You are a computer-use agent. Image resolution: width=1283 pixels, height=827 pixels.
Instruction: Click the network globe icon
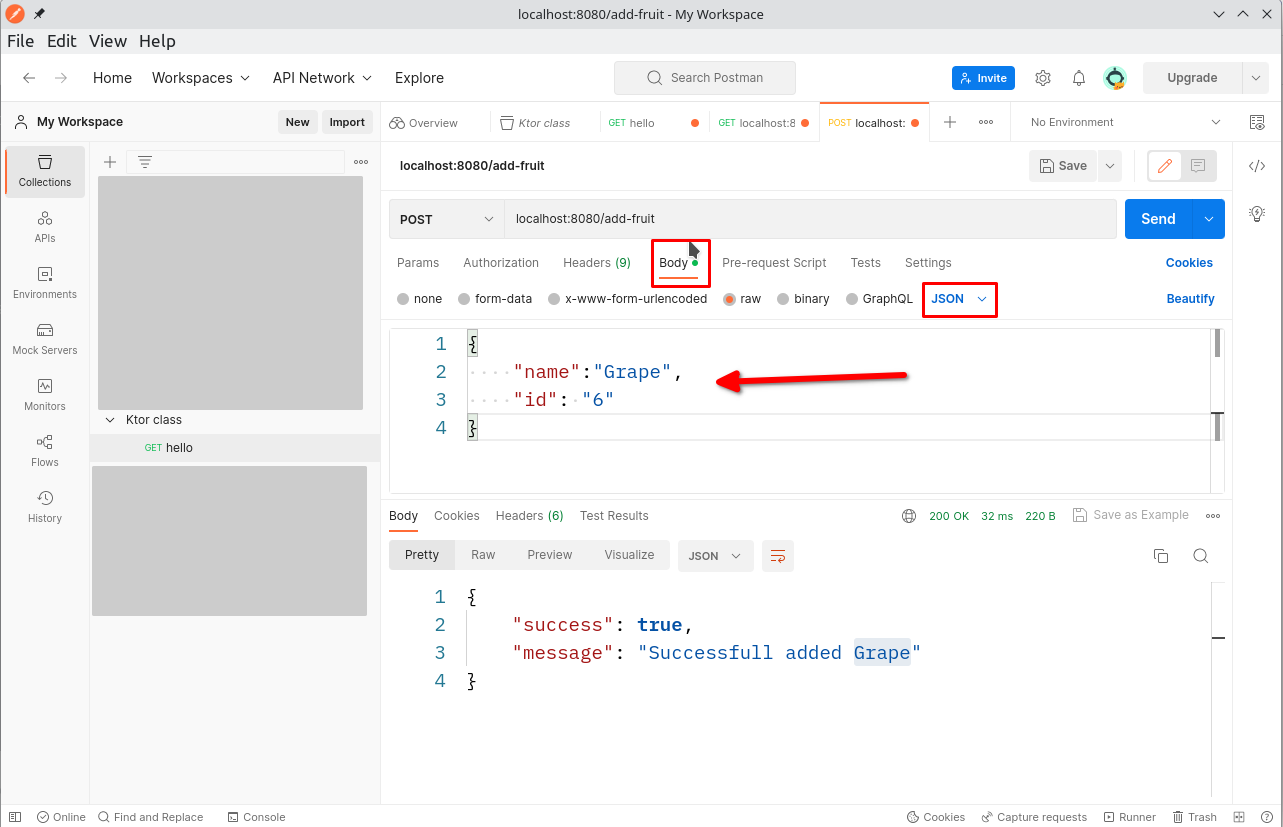(x=909, y=516)
